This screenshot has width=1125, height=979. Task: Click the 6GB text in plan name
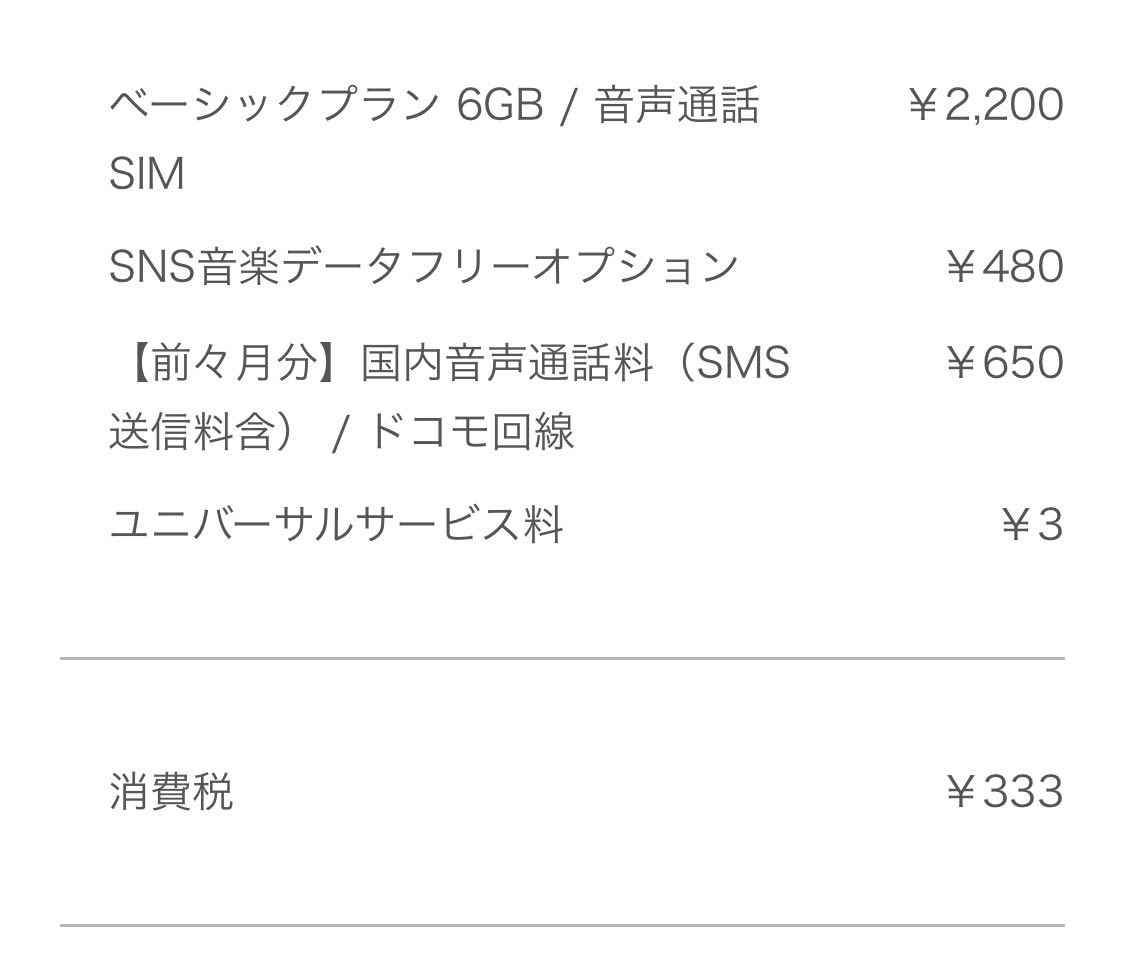(500, 105)
